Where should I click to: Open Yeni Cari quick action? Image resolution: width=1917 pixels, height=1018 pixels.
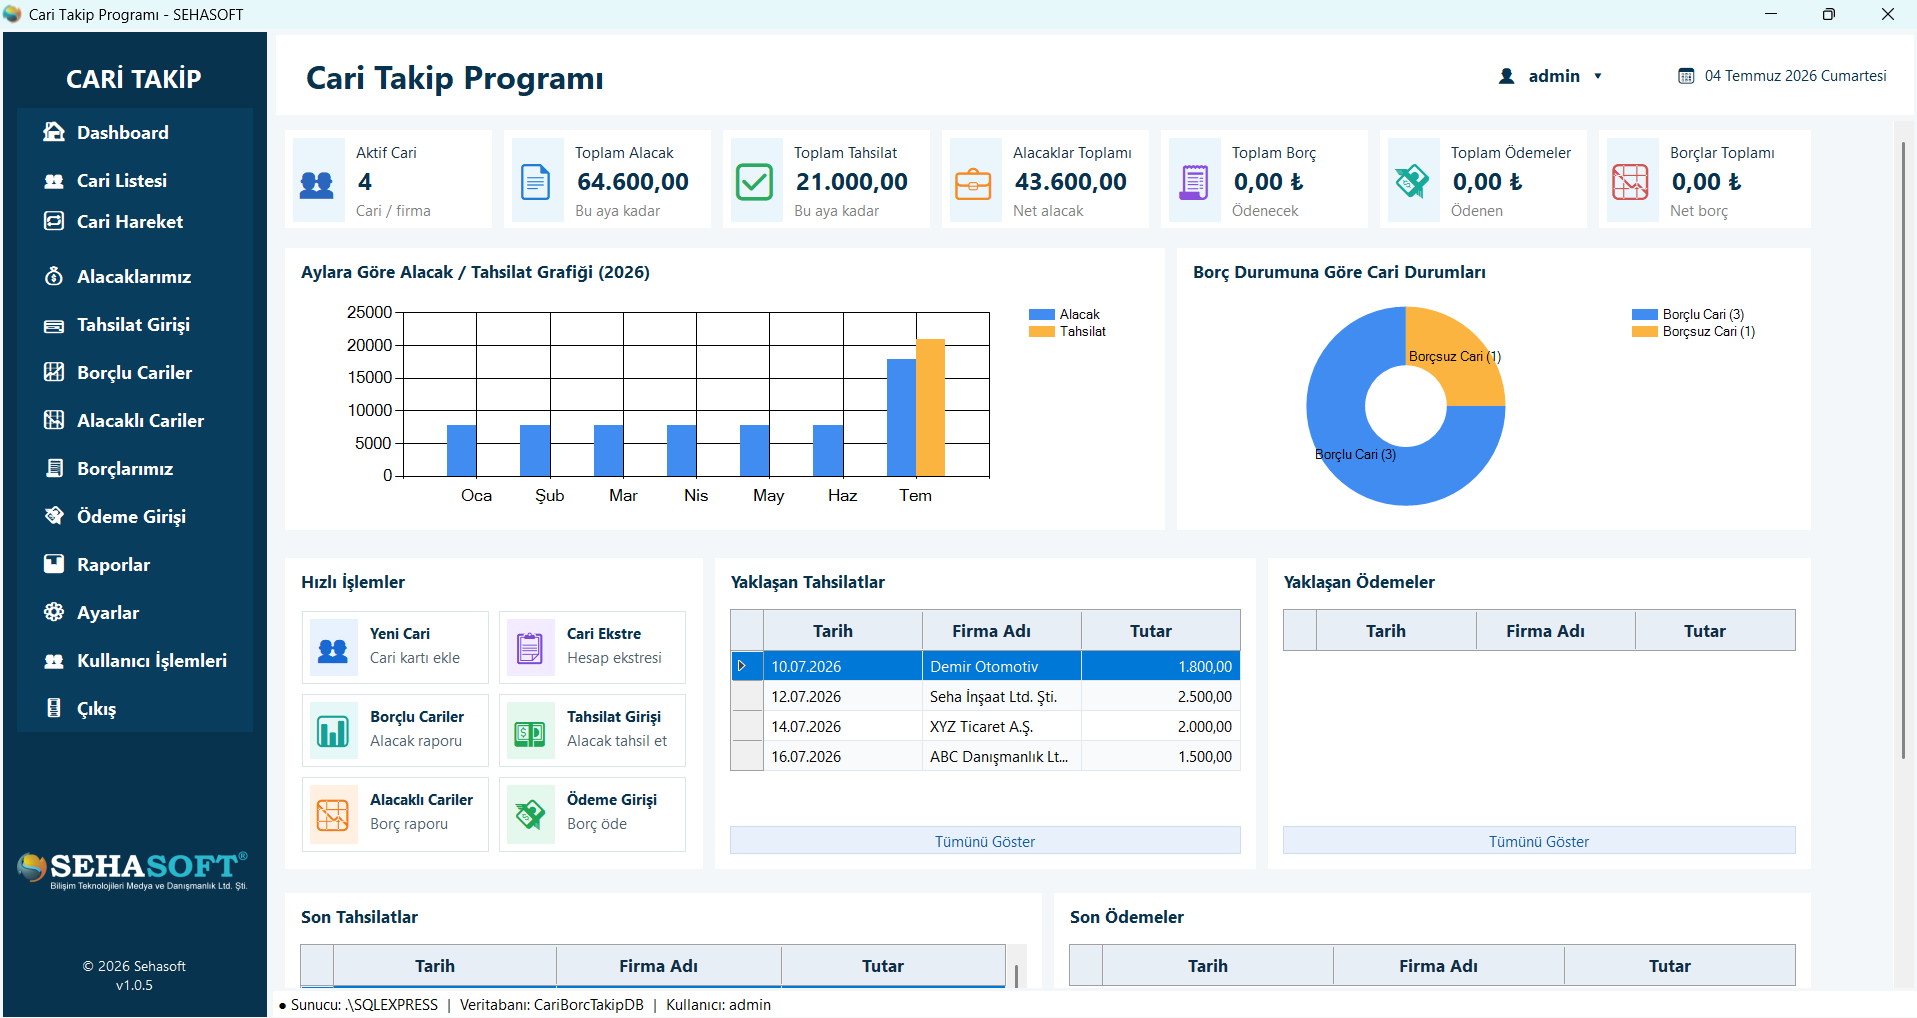[x=395, y=647]
